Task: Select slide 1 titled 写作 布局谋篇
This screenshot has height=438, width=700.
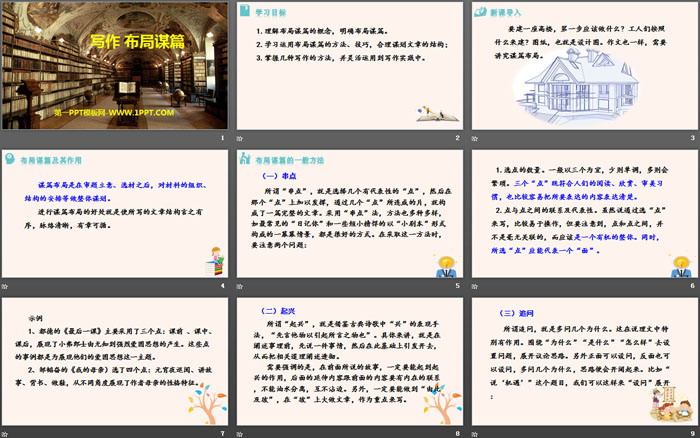Action: coord(115,66)
